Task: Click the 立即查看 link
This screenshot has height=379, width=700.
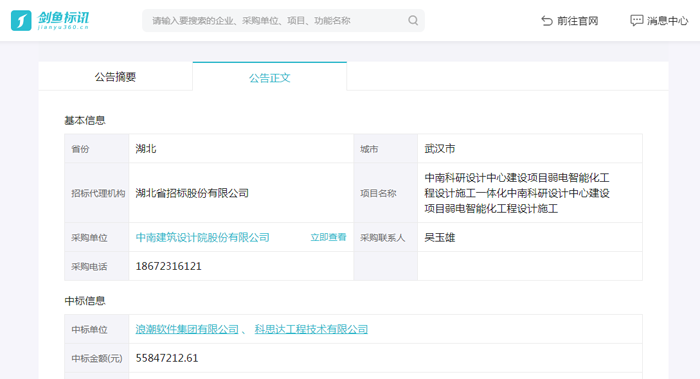Action: click(328, 237)
